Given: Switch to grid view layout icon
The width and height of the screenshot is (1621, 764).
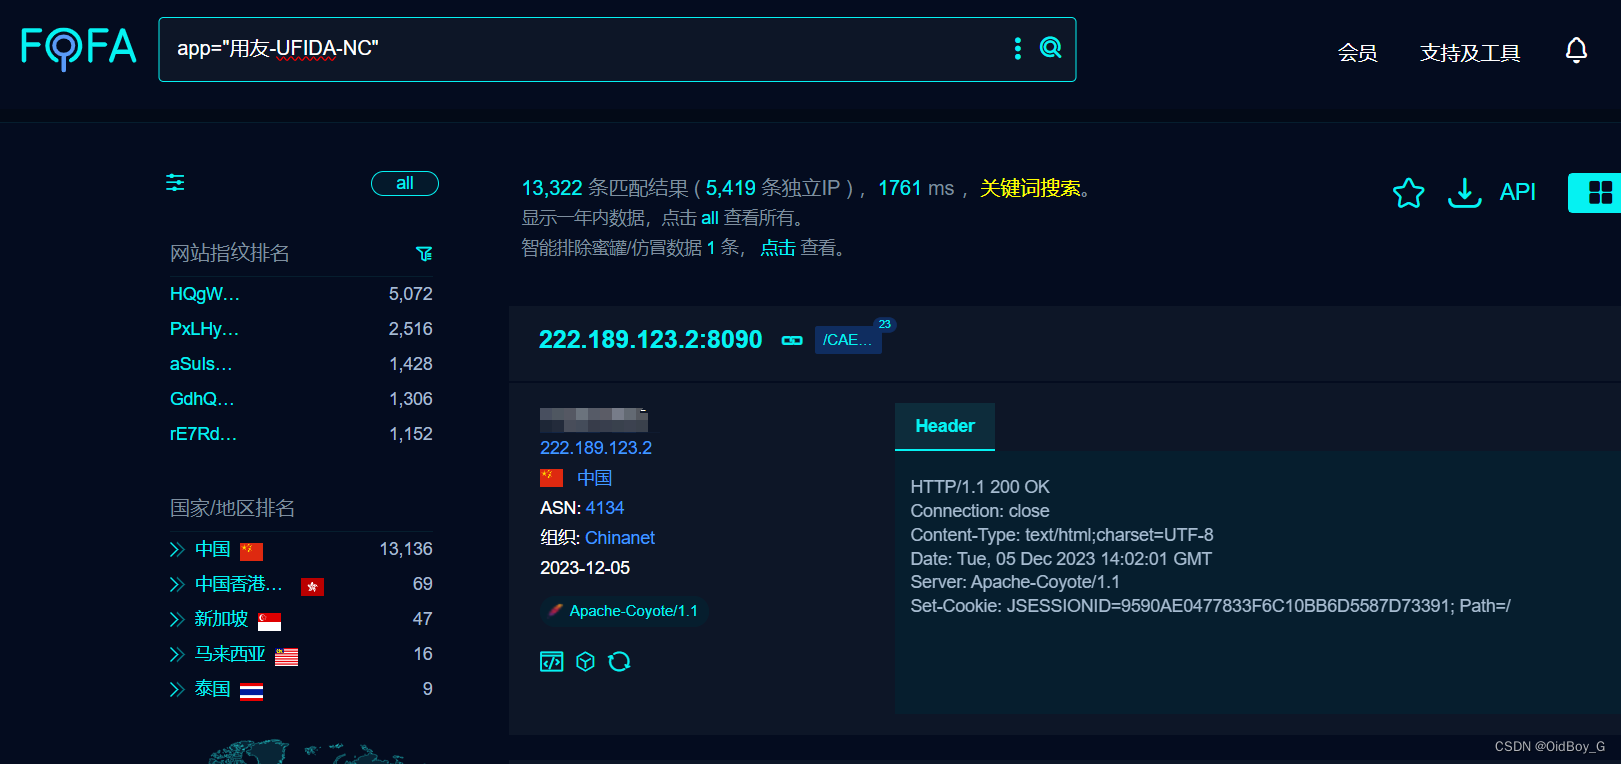Looking at the screenshot, I should pos(1600,192).
